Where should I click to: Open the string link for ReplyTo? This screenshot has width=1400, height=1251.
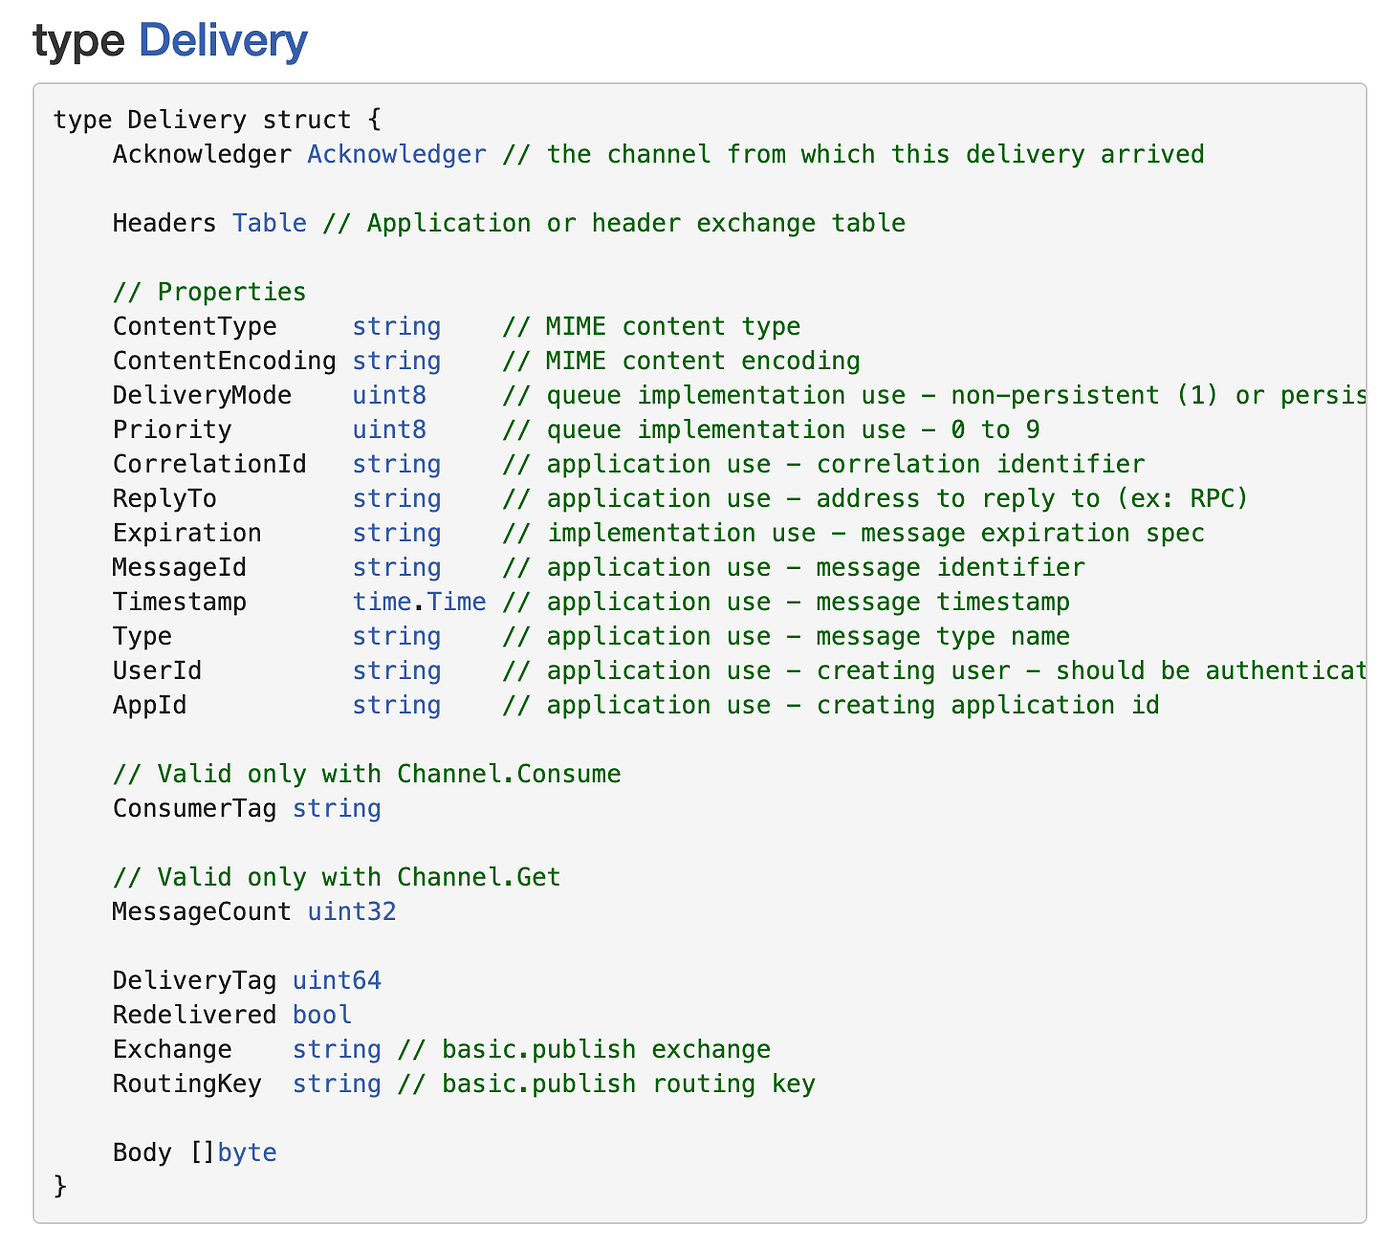click(x=396, y=498)
